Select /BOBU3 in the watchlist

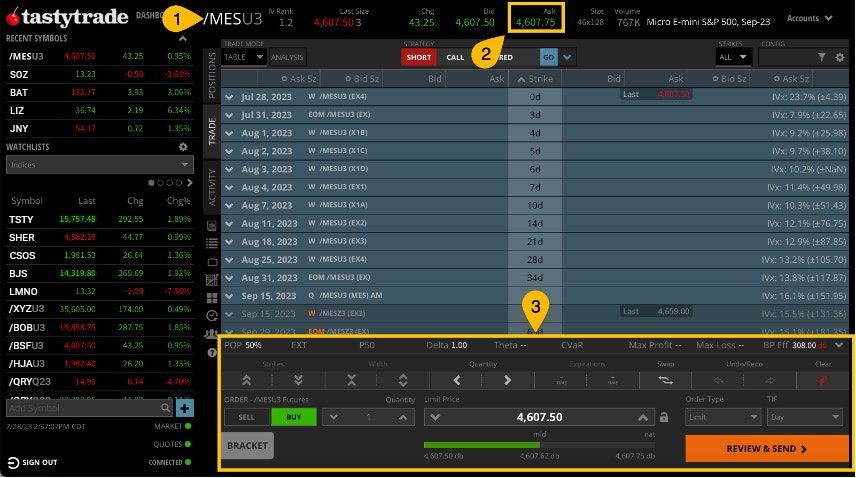click(x=99, y=327)
